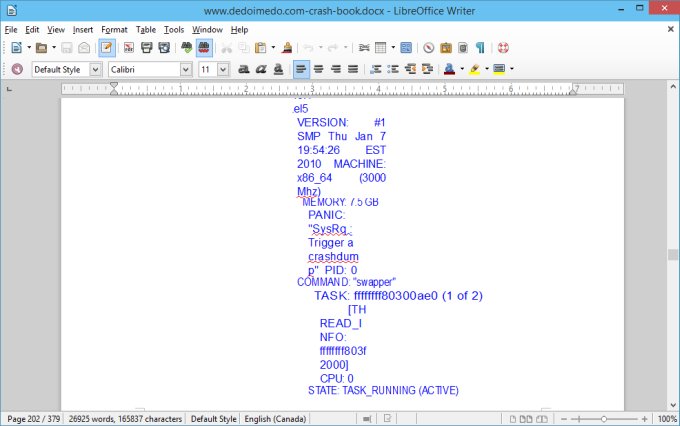This screenshot has width=680, height=426.
Task: Expand the New document dropdown arrow
Action: pos(29,48)
